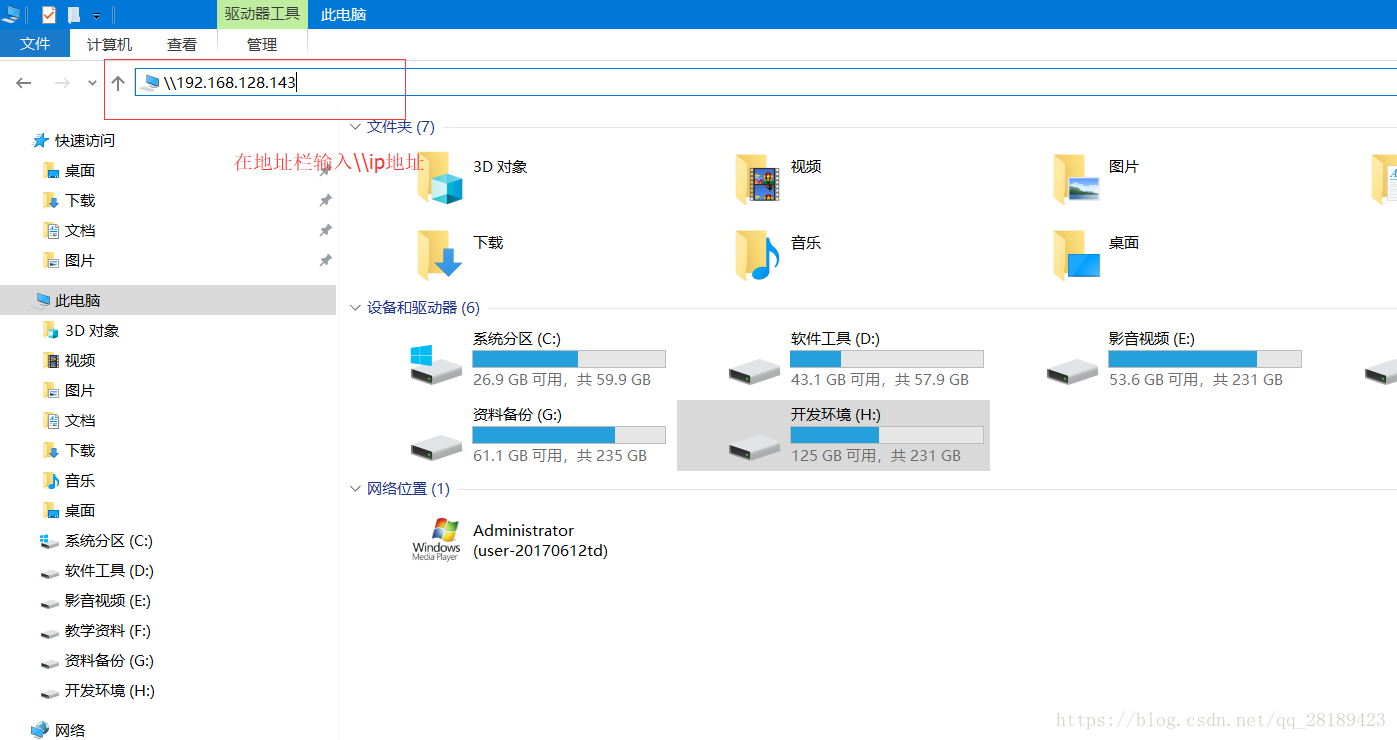This screenshot has height=740, width=1397.
Task: Open Administrator Windows Media Player location
Action: click(x=437, y=540)
